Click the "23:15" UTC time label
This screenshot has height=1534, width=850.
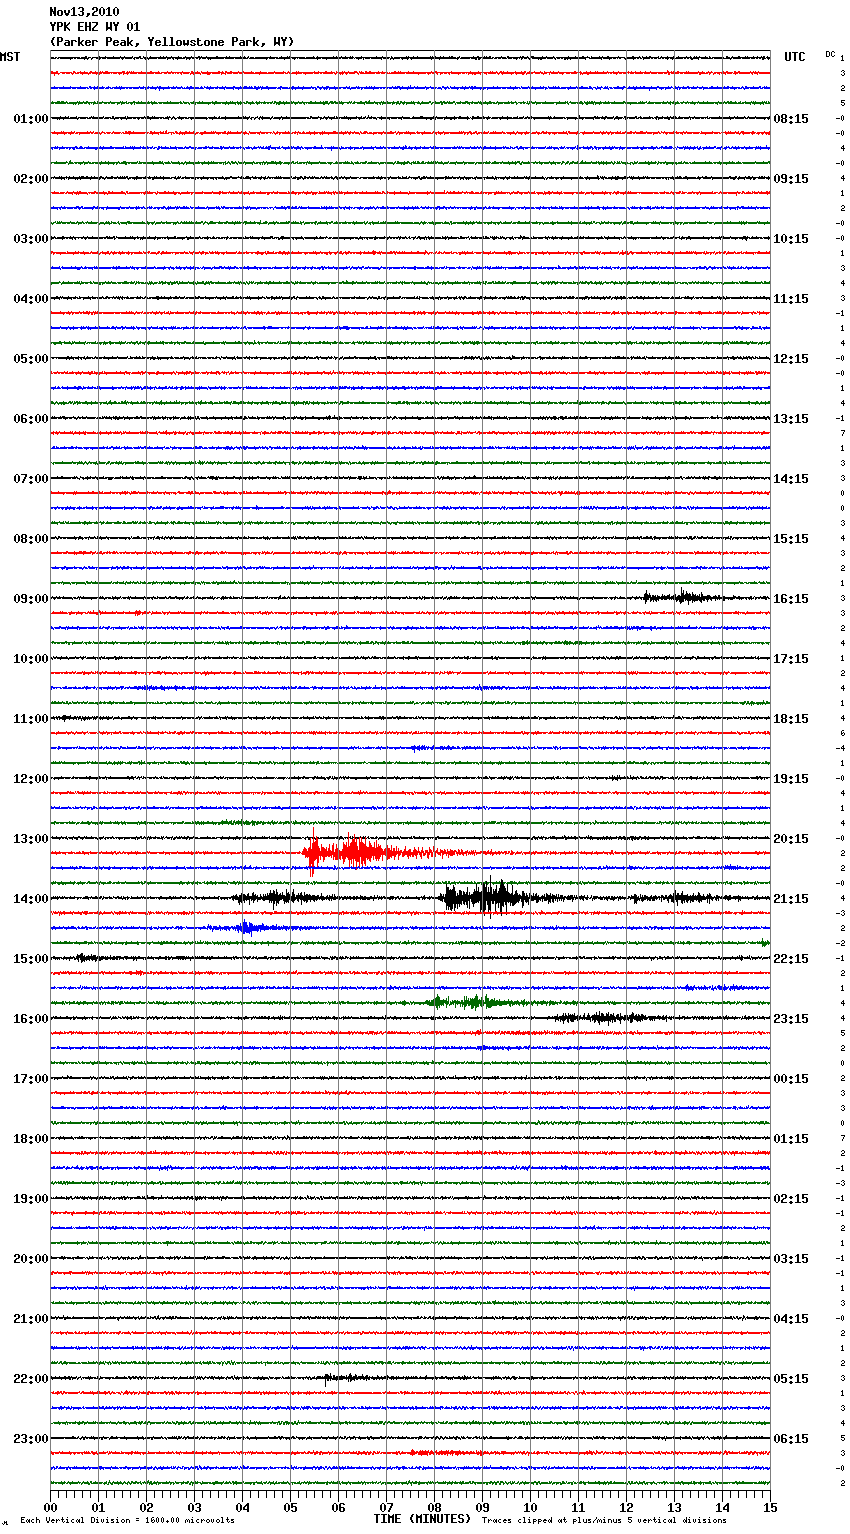tap(791, 1019)
